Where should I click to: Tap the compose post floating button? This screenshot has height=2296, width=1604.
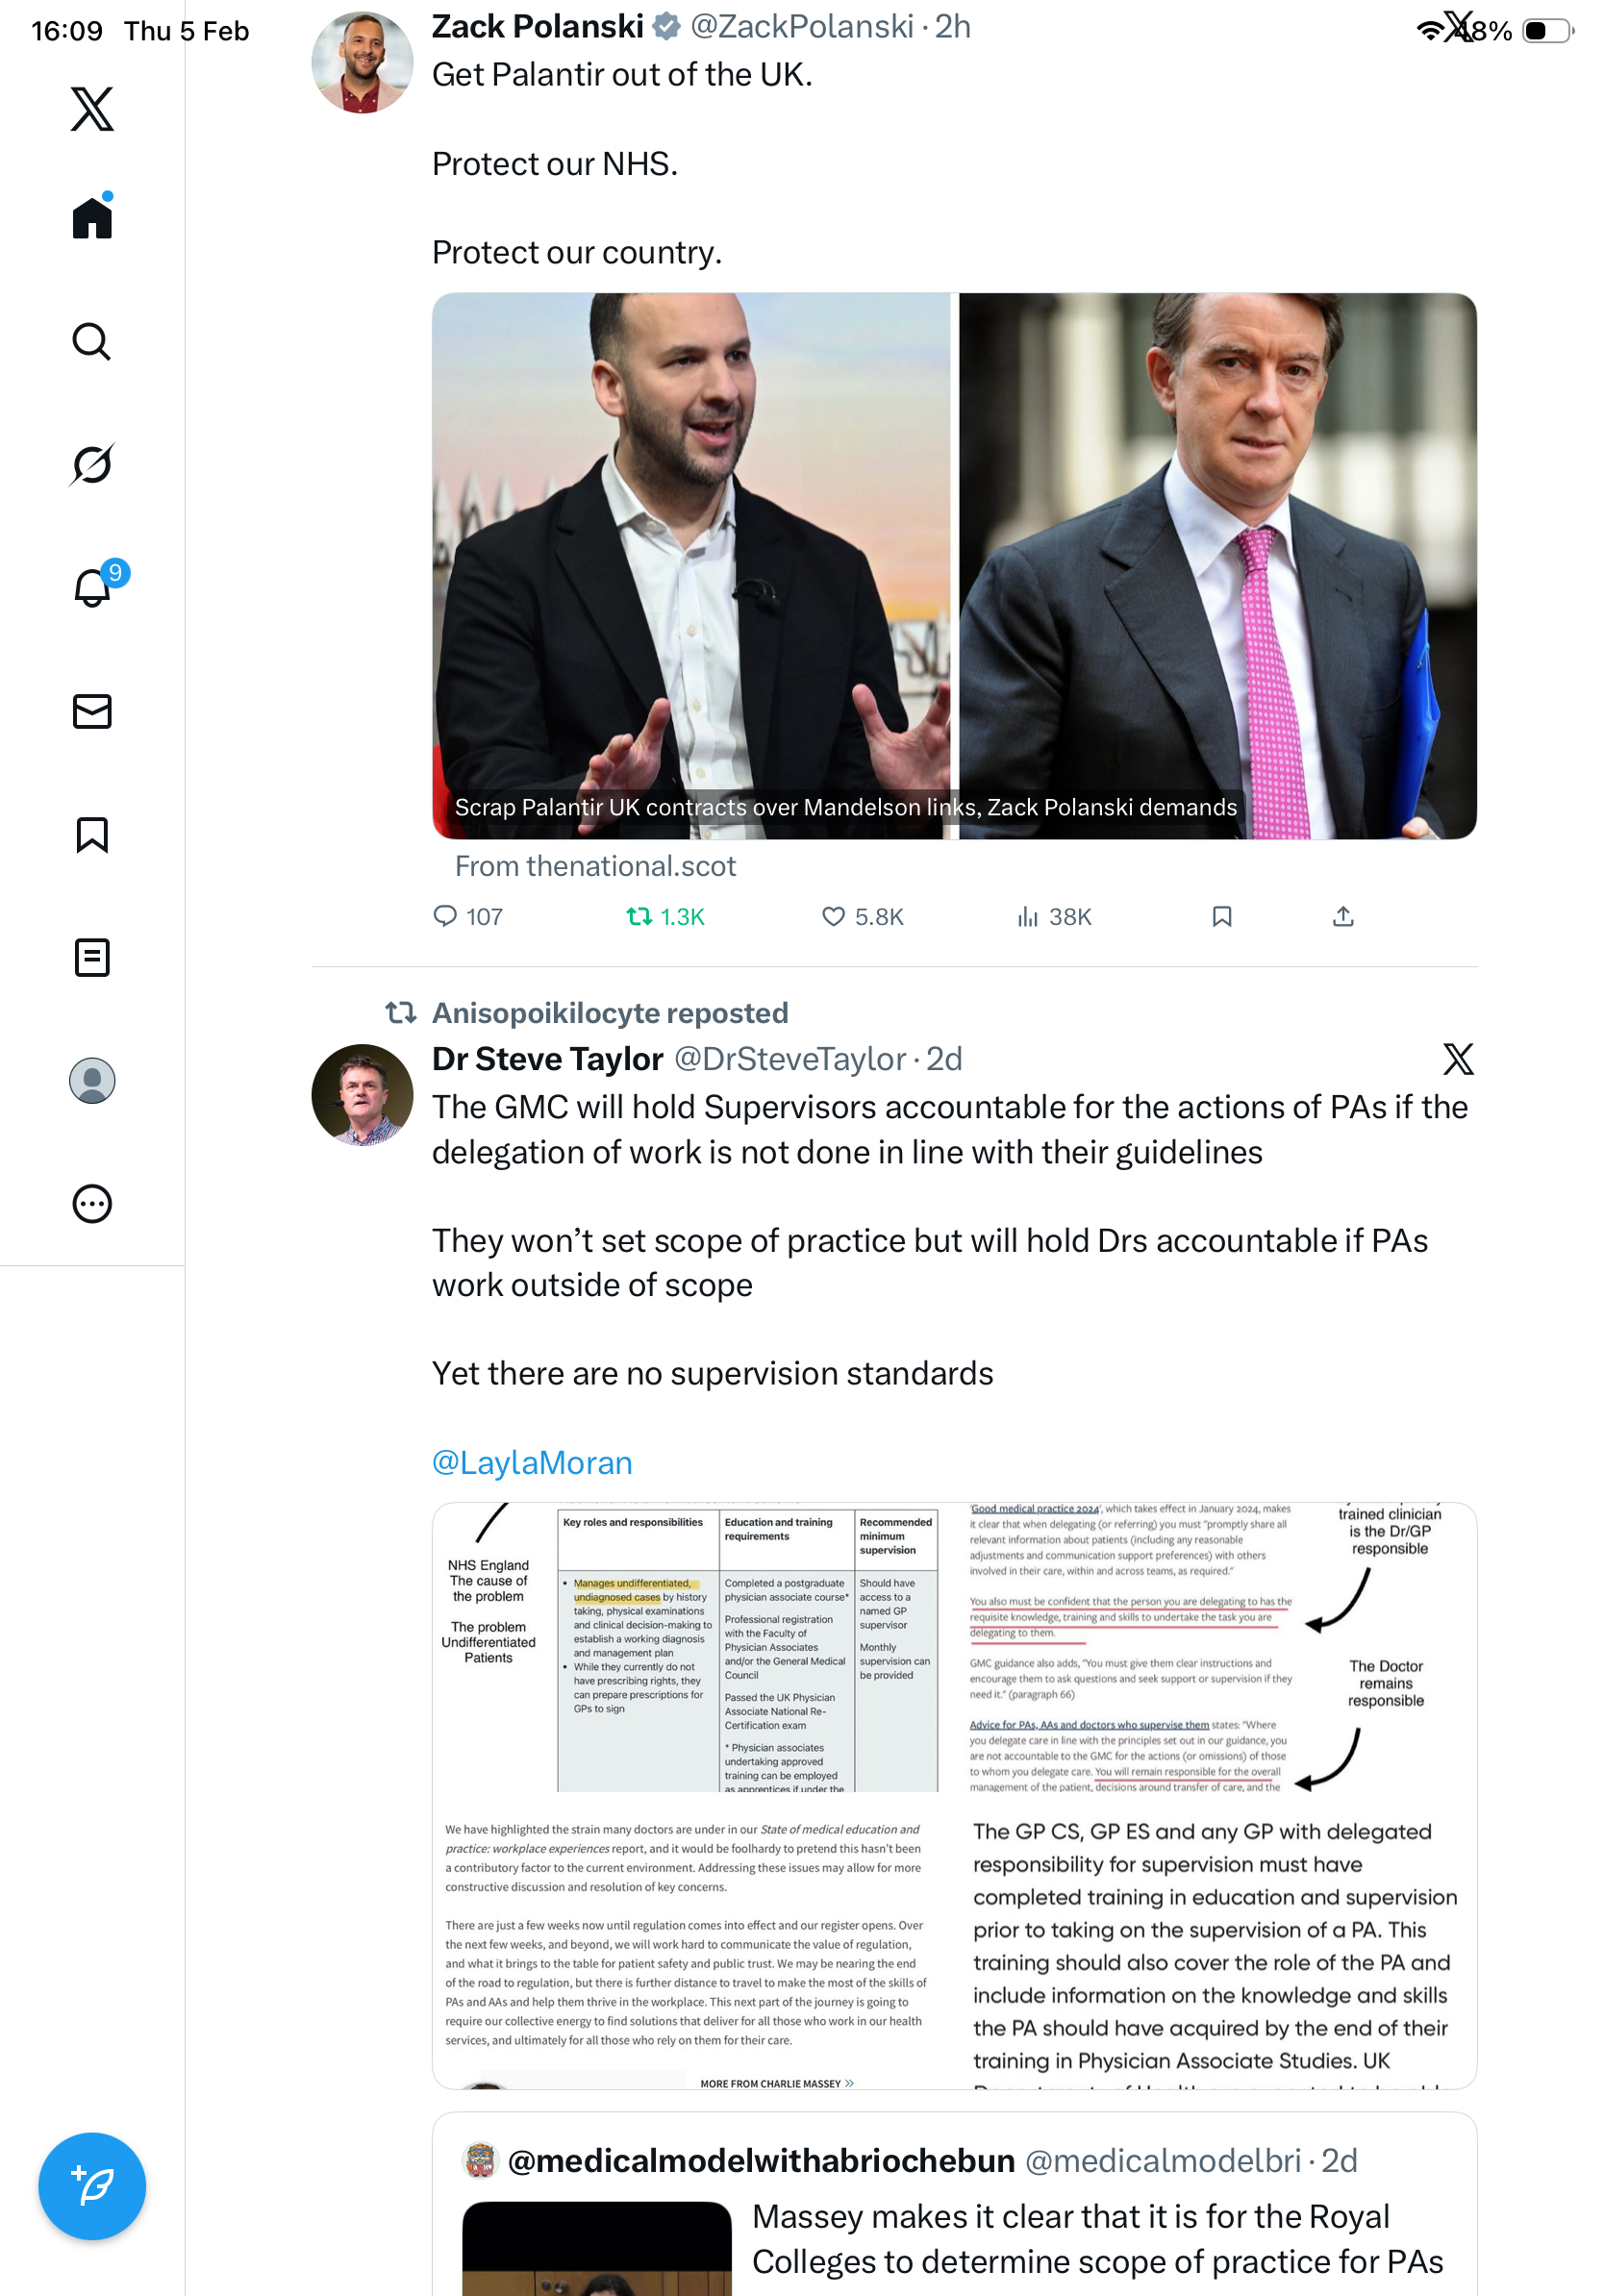[92, 2185]
